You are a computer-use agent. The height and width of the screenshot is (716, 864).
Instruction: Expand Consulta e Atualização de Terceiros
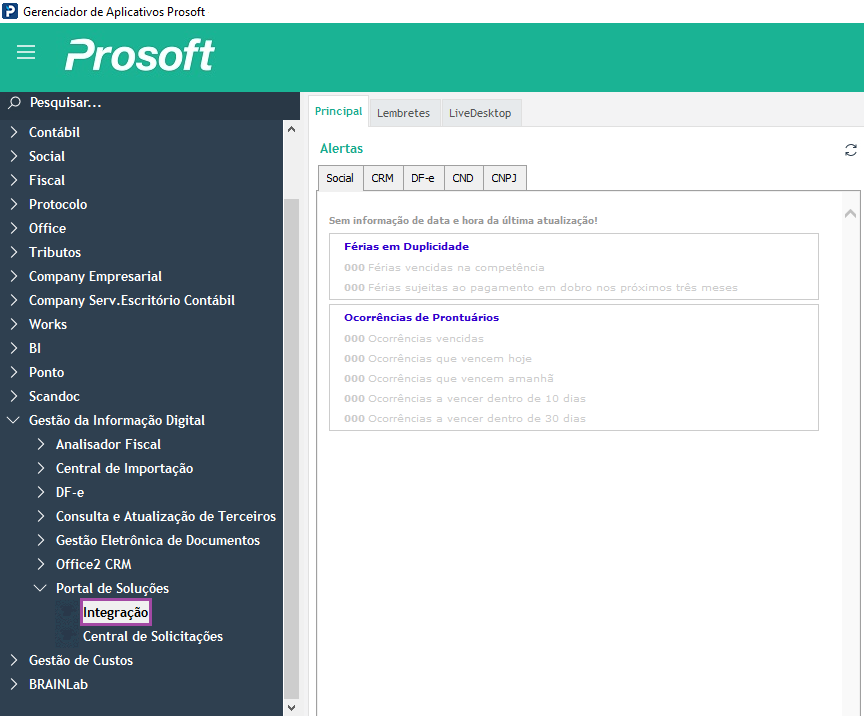tap(41, 516)
